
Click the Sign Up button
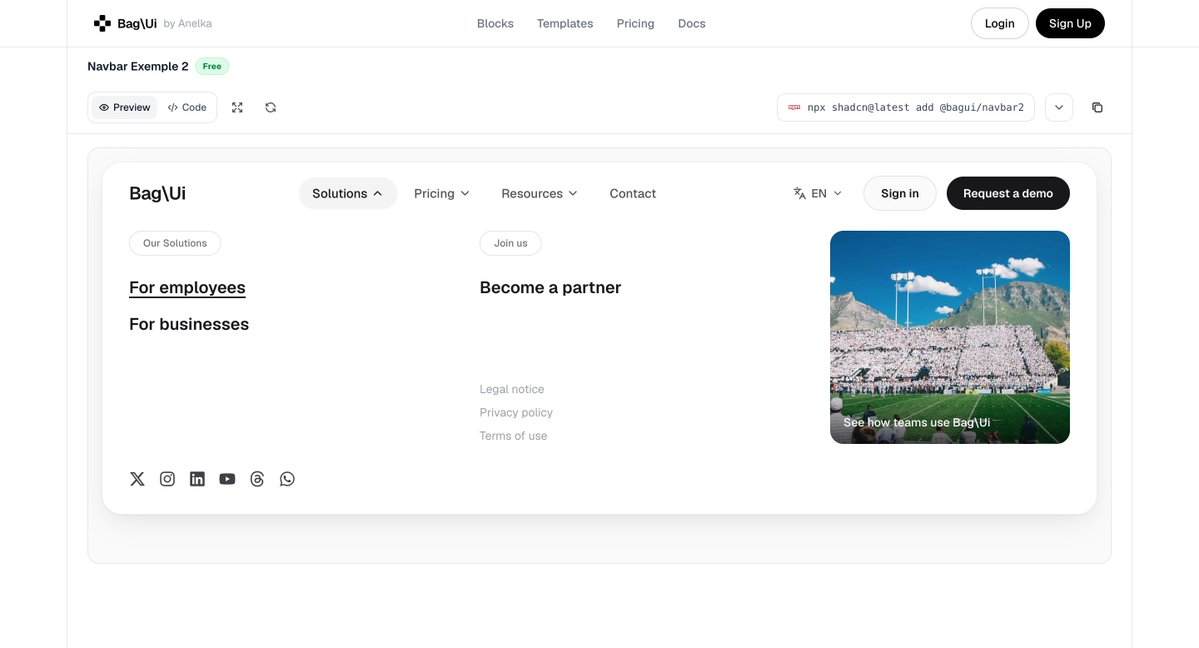point(1070,24)
